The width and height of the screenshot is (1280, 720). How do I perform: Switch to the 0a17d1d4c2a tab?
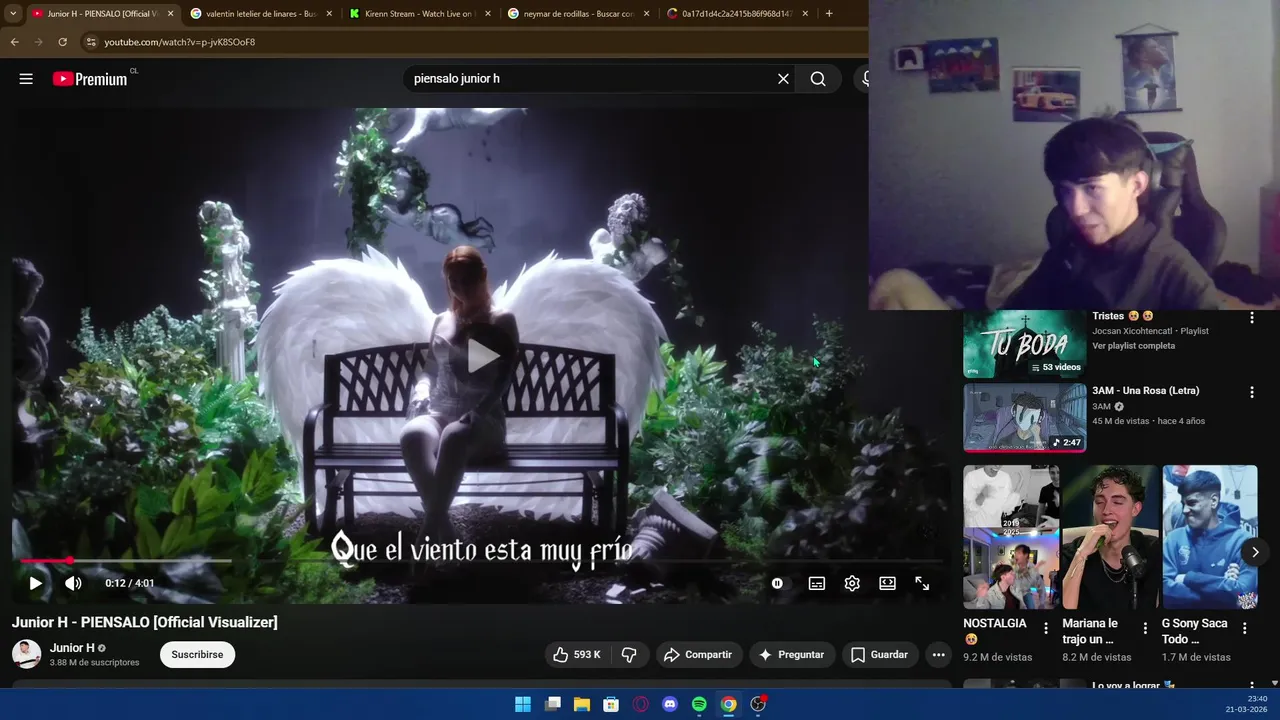(x=737, y=14)
